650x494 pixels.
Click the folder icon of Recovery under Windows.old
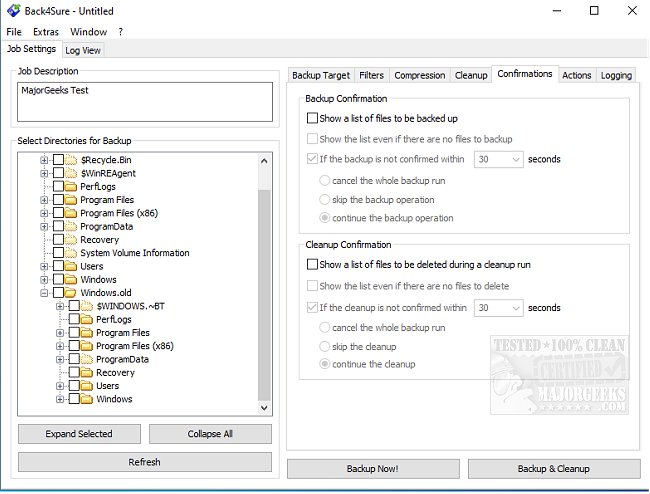(87, 373)
